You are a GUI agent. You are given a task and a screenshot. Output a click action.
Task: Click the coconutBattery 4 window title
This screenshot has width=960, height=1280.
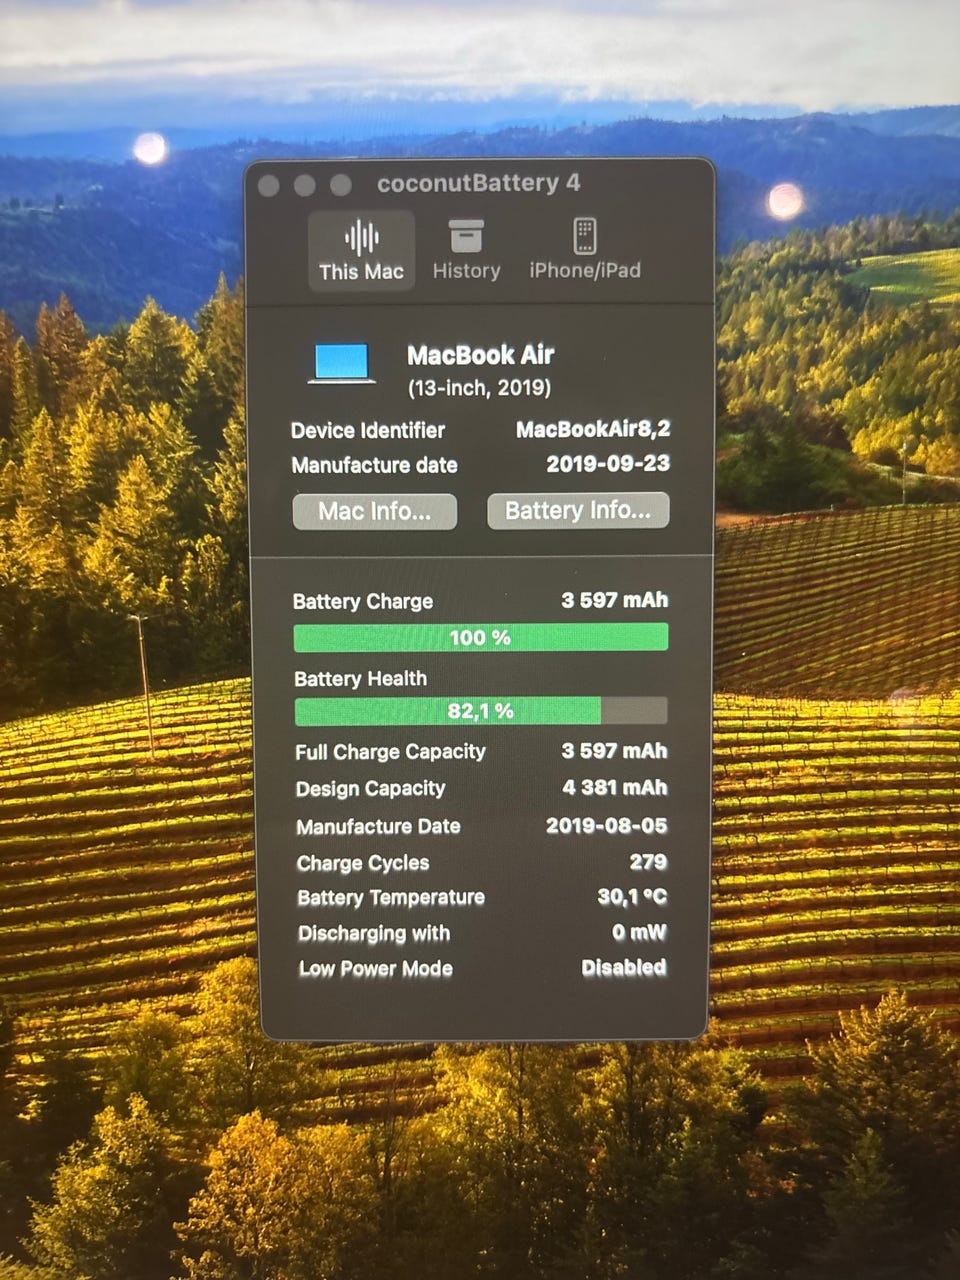[478, 183]
